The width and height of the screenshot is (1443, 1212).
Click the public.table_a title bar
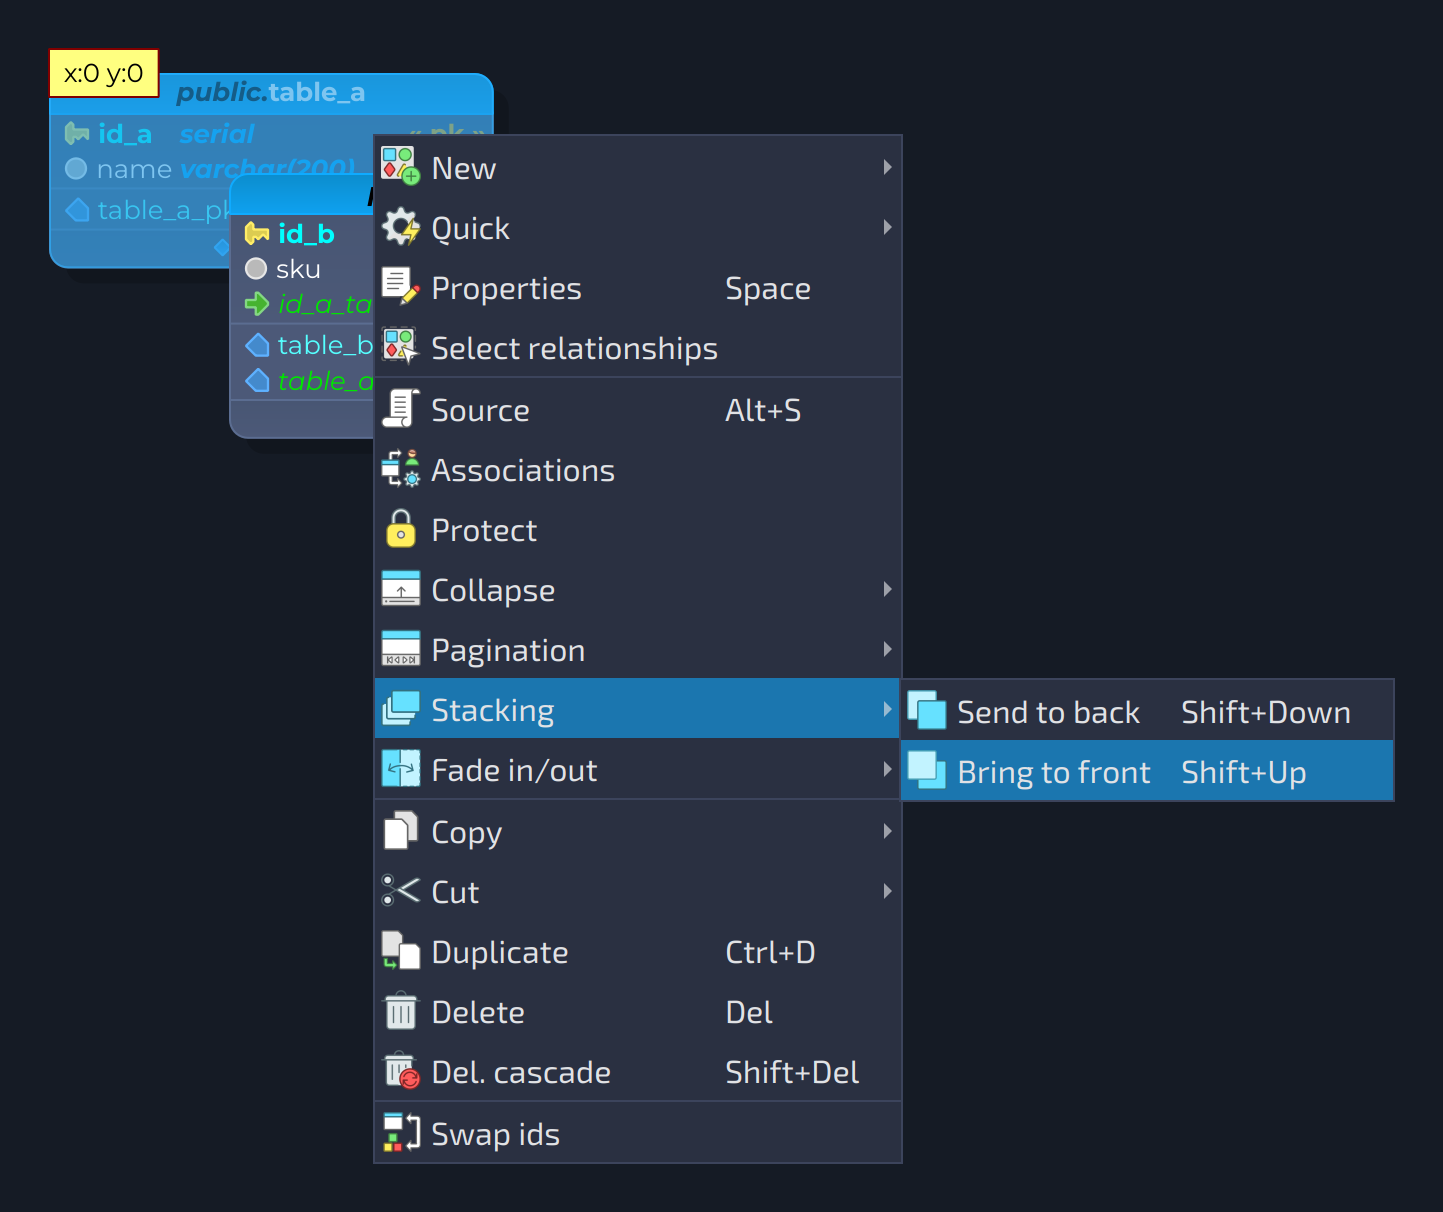(271, 92)
